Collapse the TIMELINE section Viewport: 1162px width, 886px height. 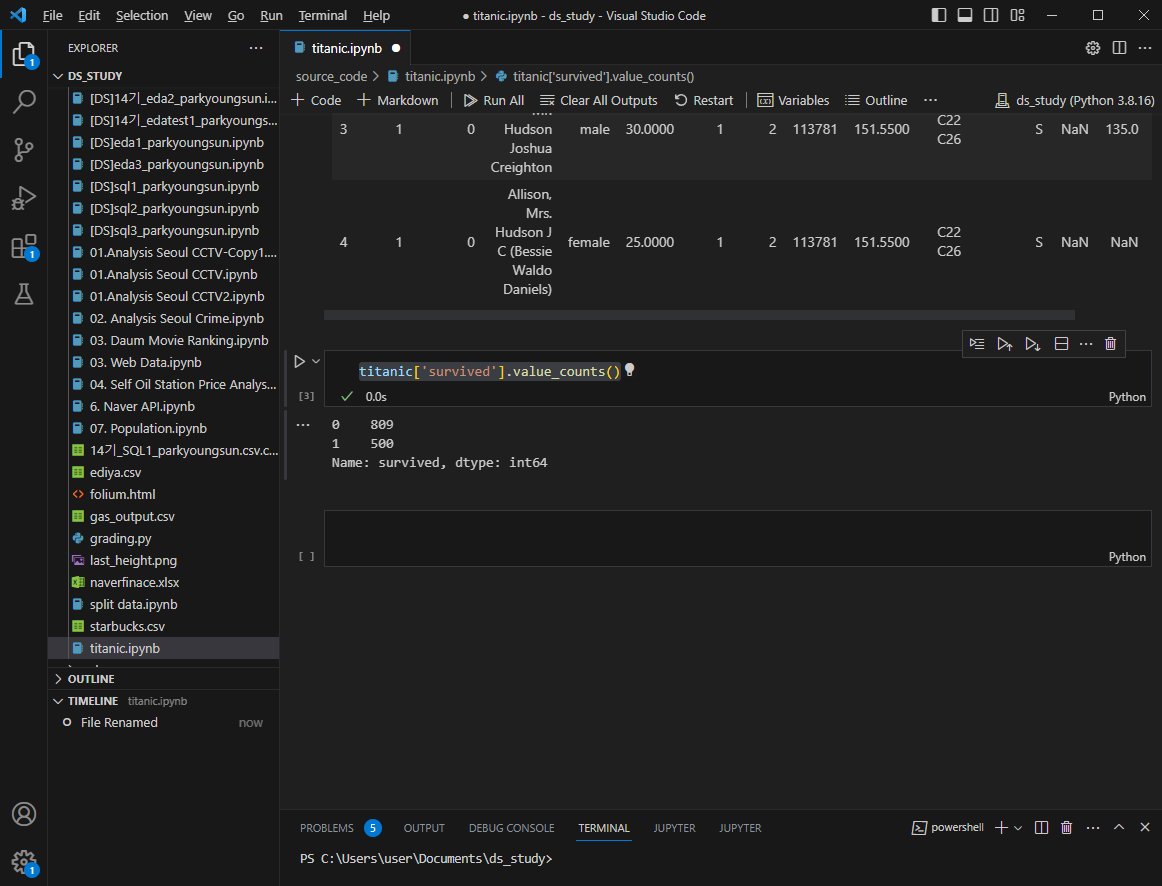(163, 701)
